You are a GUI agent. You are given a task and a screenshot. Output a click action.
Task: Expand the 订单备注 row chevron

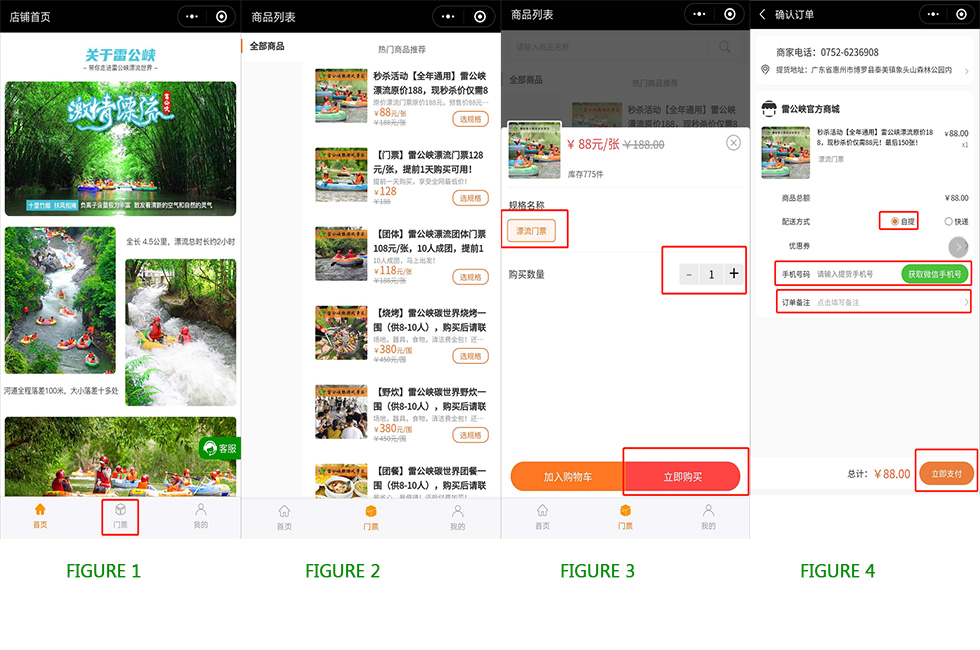click(x=966, y=302)
